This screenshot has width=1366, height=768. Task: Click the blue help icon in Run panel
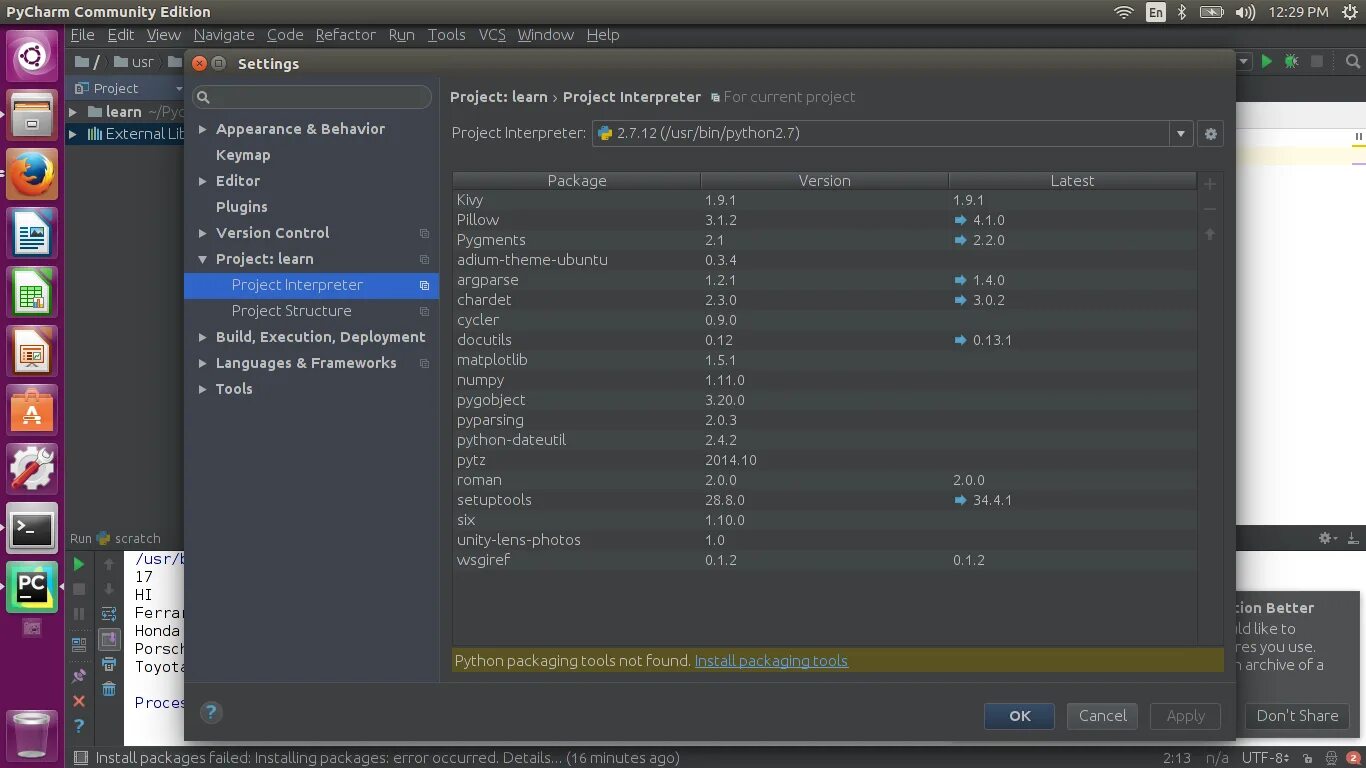79,726
